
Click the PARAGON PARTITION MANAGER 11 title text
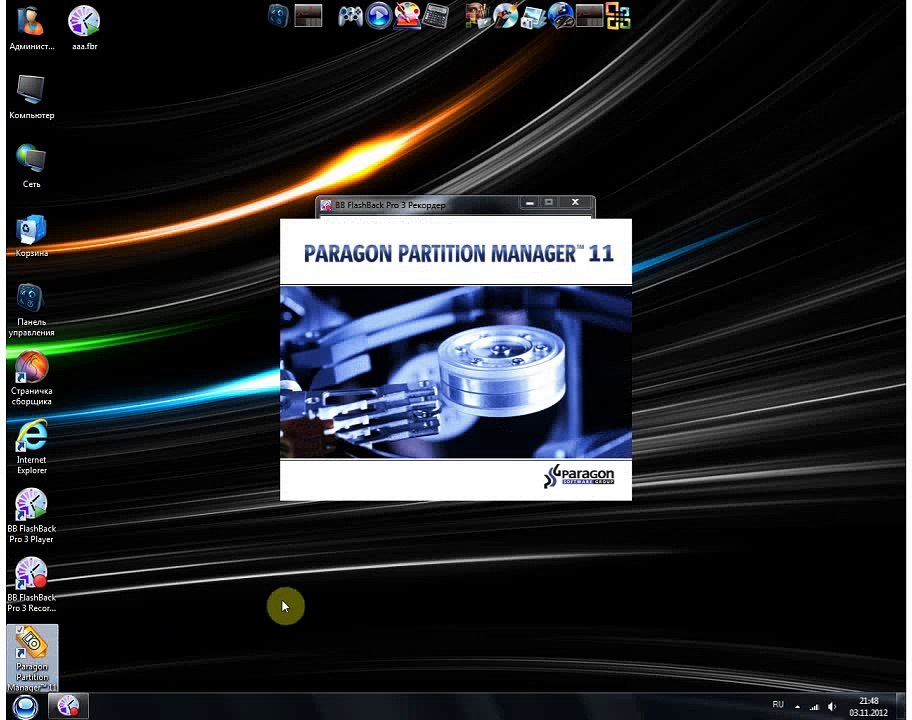click(x=458, y=254)
